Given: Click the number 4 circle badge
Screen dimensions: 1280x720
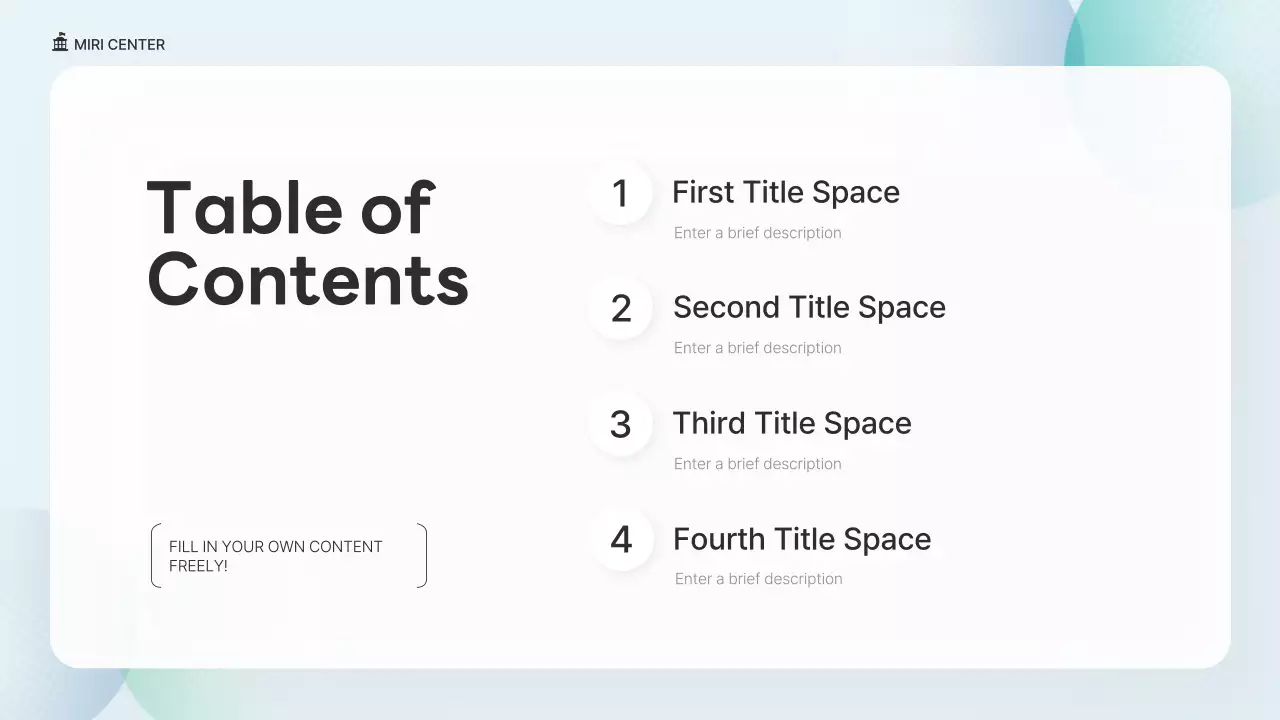Looking at the screenshot, I should [x=621, y=540].
